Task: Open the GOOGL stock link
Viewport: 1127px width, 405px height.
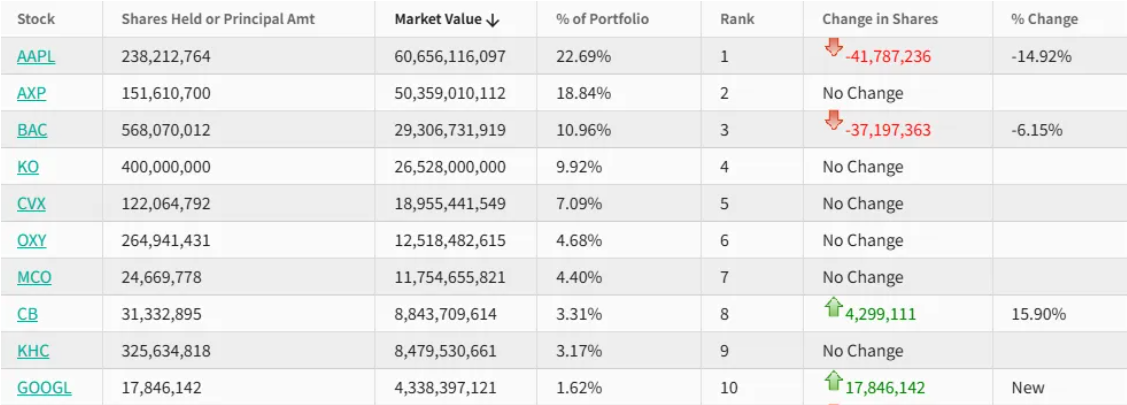Action: tap(44, 388)
